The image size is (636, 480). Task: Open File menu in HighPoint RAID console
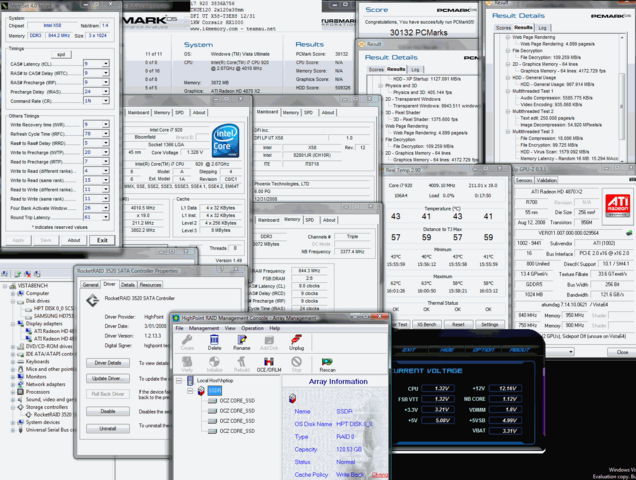tap(179, 328)
